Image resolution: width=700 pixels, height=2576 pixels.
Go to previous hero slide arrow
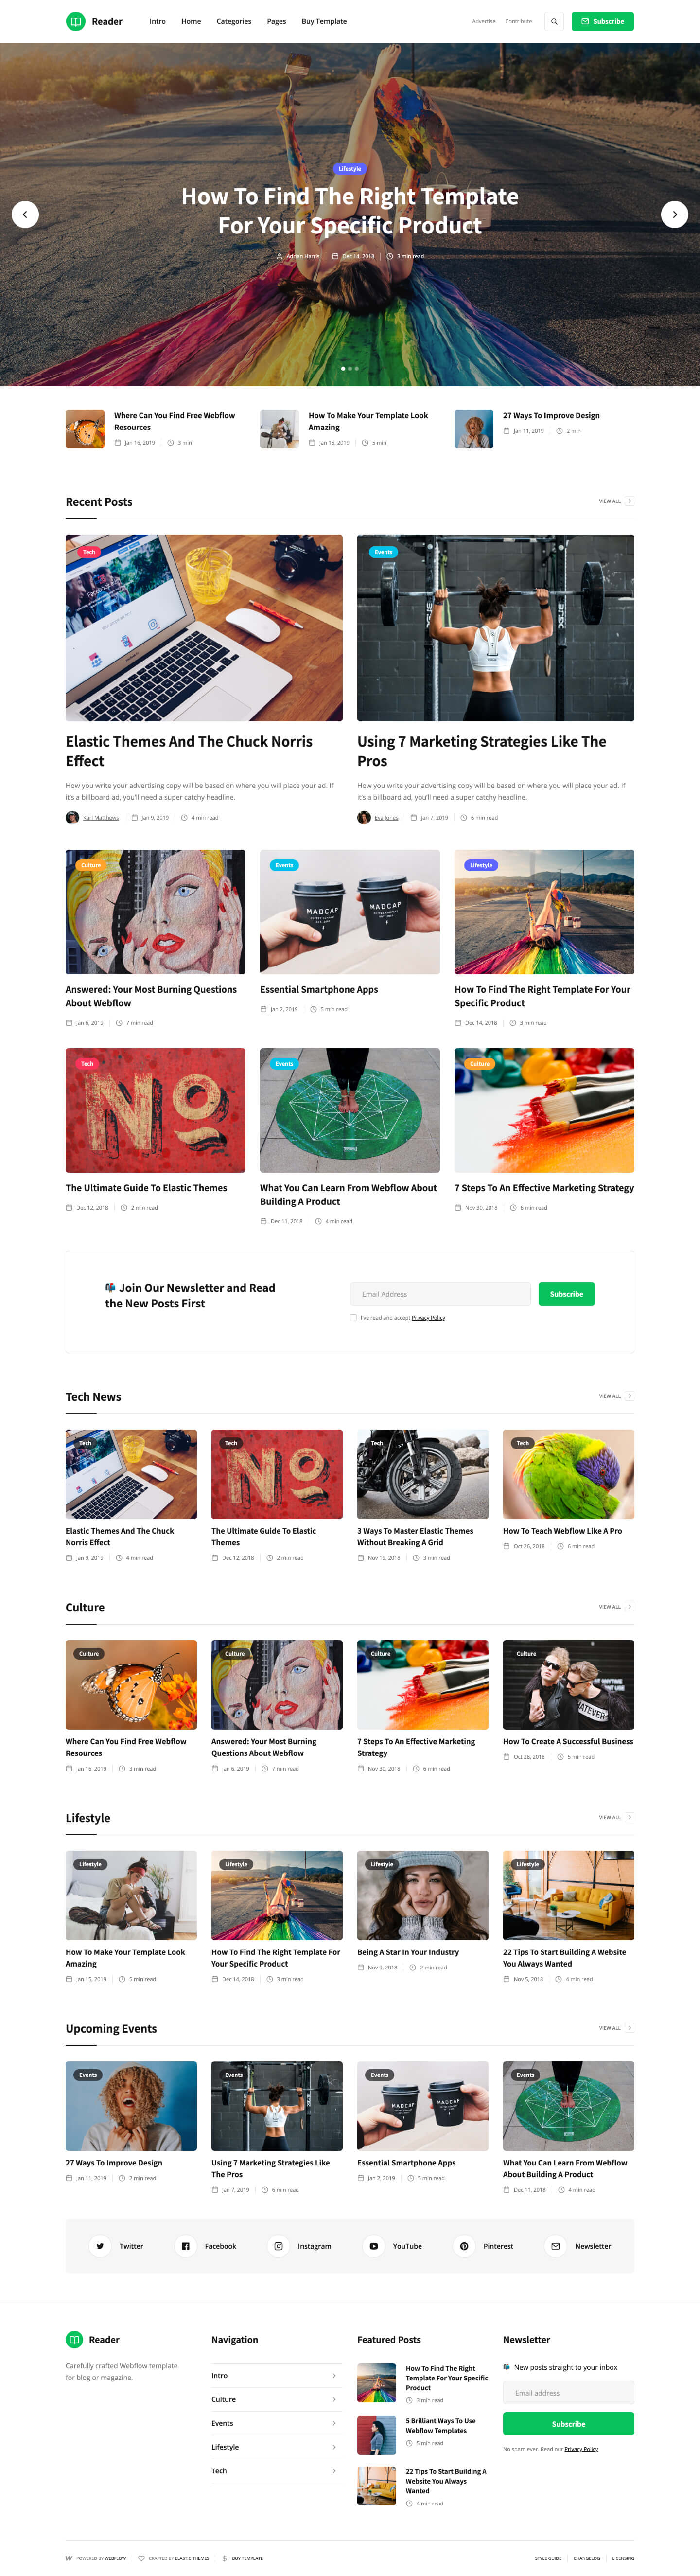coord(25,214)
